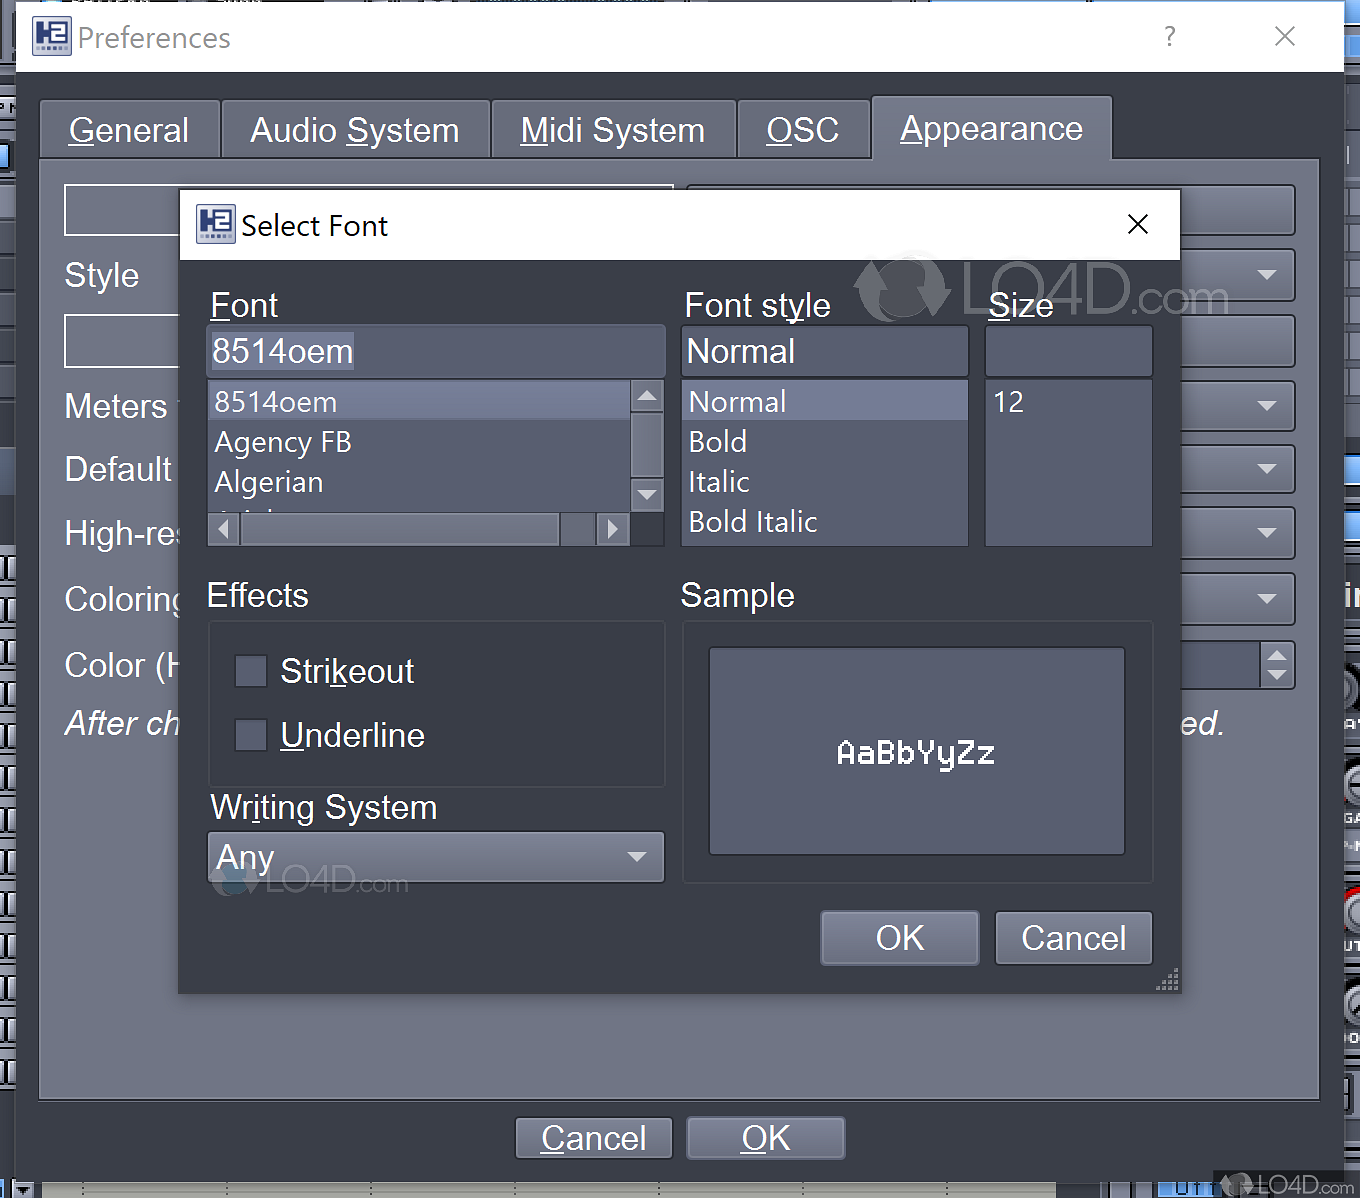Confirm font with OK in Select Font
This screenshot has width=1360, height=1198.
point(899,938)
